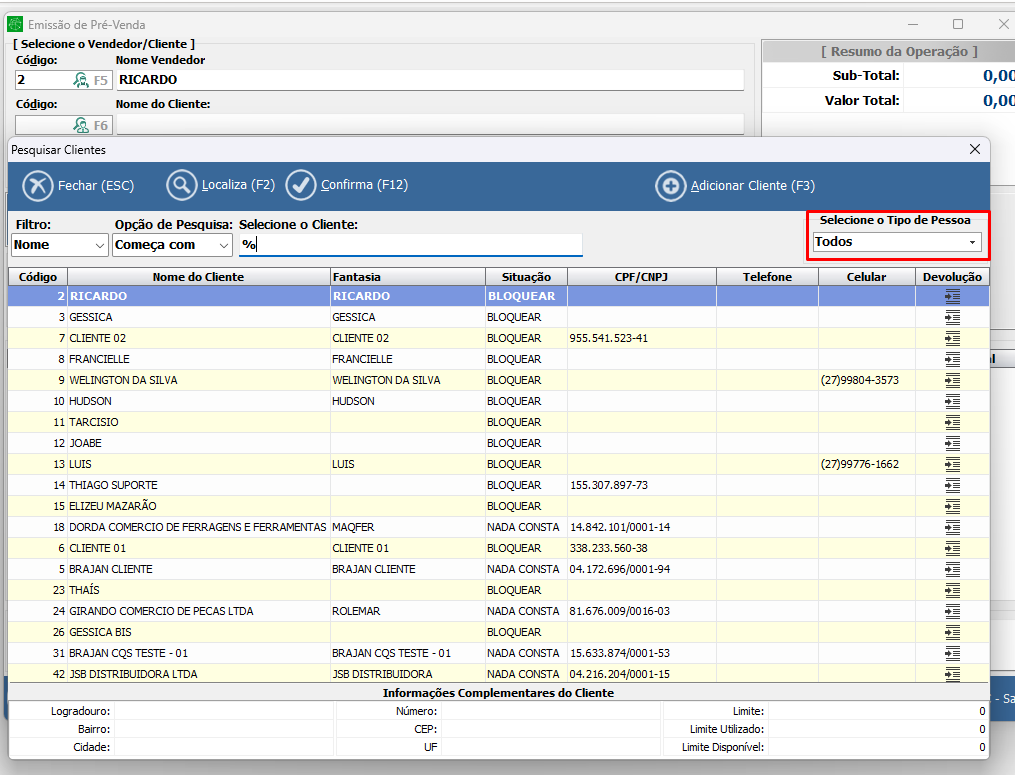The height and width of the screenshot is (775, 1015).
Task: Click Devolução icon for WELINGTON DA SILVA row
Action: [952, 380]
